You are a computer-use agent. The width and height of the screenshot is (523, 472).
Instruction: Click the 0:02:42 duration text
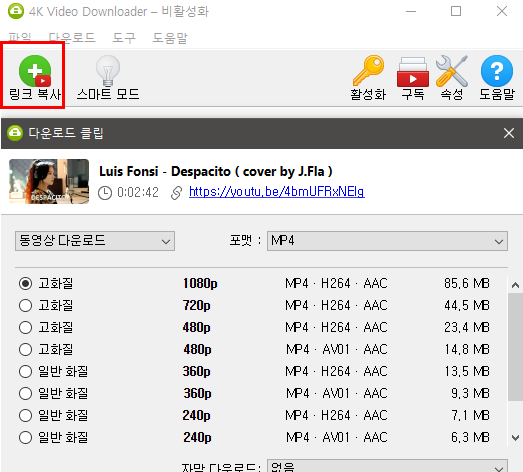pos(138,193)
